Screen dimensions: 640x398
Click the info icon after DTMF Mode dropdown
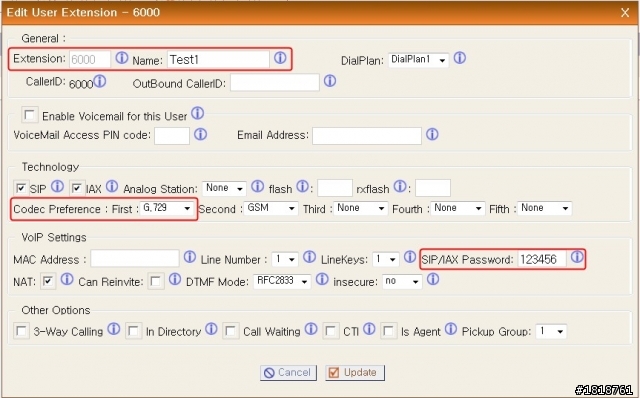pos(322,279)
